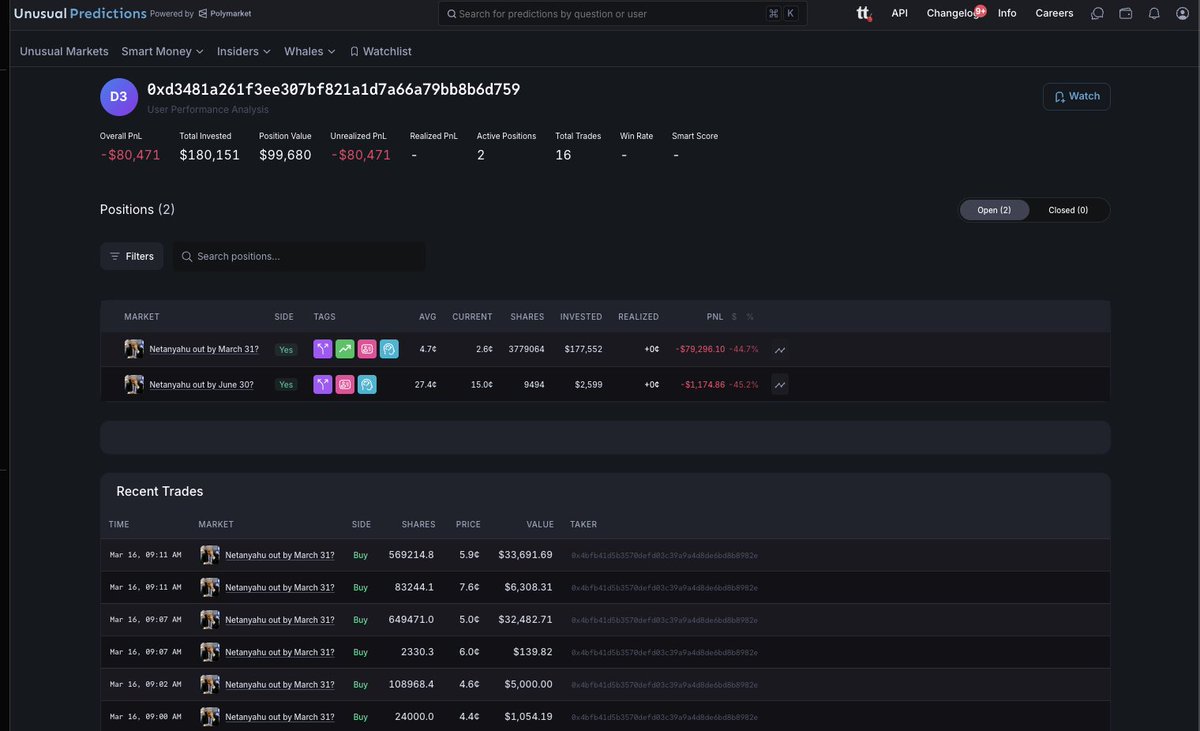Toggle PNL sort by percent
The image size is (1200, 731).
pyautogui.click(x=750, y=317)
